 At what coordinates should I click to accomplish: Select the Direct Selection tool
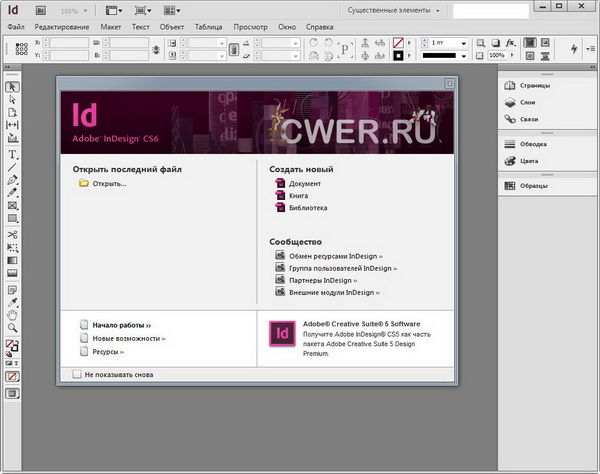click(13, 100)
